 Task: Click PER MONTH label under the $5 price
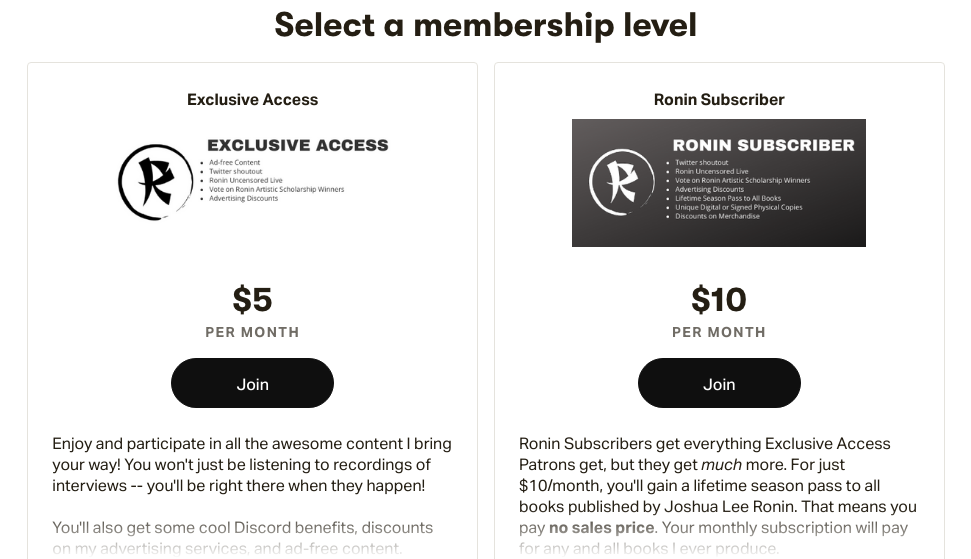pos(252,332)
